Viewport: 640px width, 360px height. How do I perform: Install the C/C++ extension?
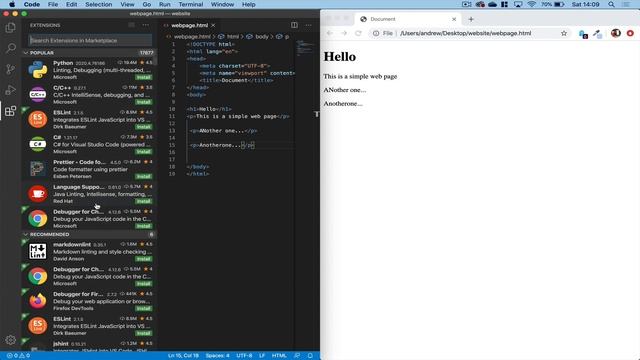tap(144, 102)
